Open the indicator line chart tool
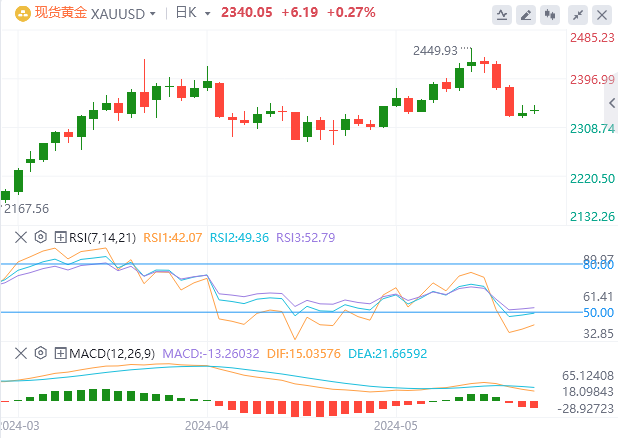The height and width of the screenshot is (438, 618). point(502,15)
